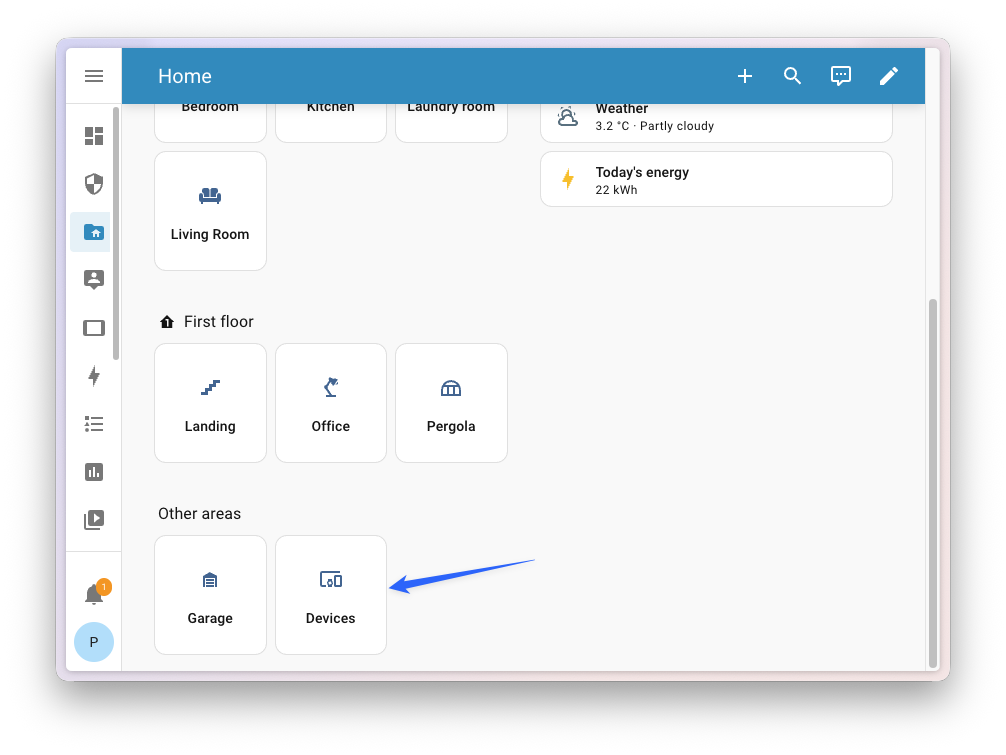Image resolution: width=1006 pixels, height=755 pixels.
Task: Click the notifications bell with badge
Action: (93, 592)
